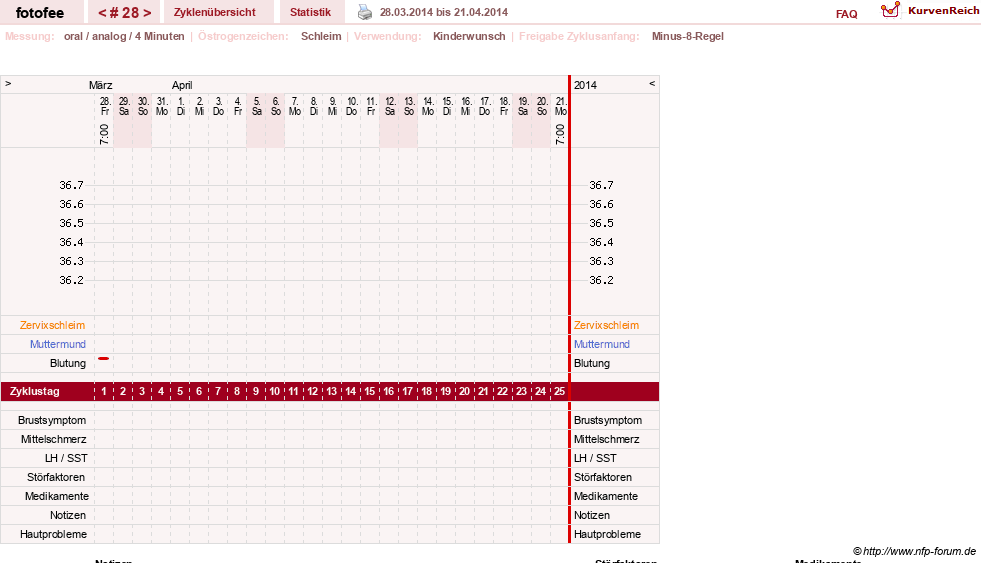Viewport: 981px width, 563px height.
Task: Click the left 'LH / SST' row label
Action: tap(66, 459)
